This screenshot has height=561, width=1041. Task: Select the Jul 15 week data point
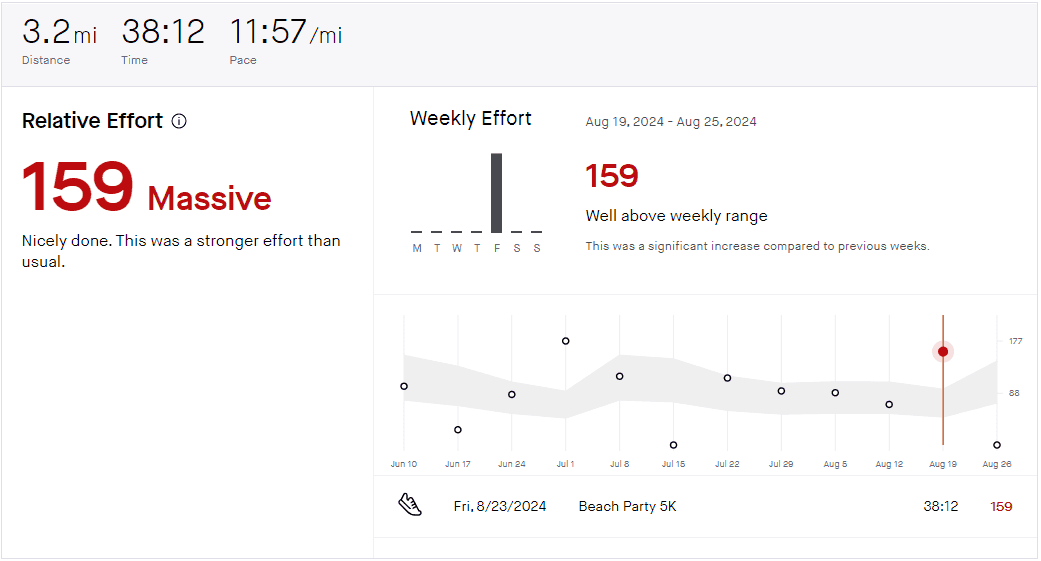(x=673, y=445)
